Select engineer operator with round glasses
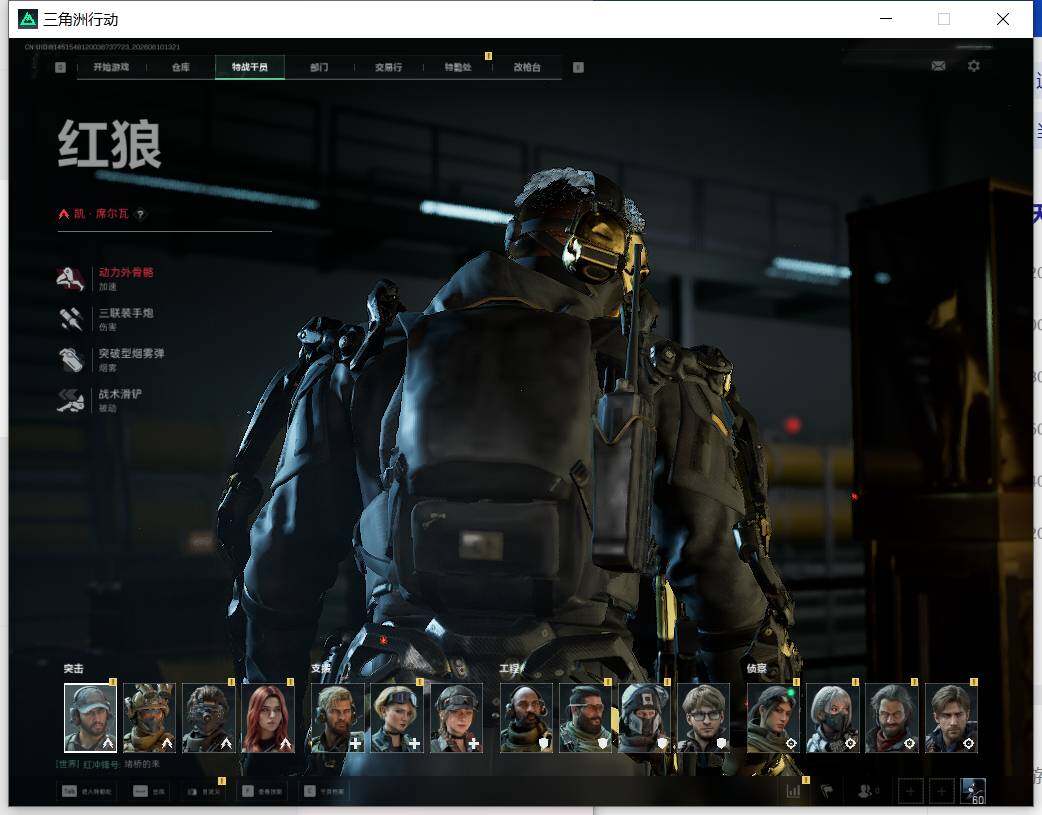 704,718
